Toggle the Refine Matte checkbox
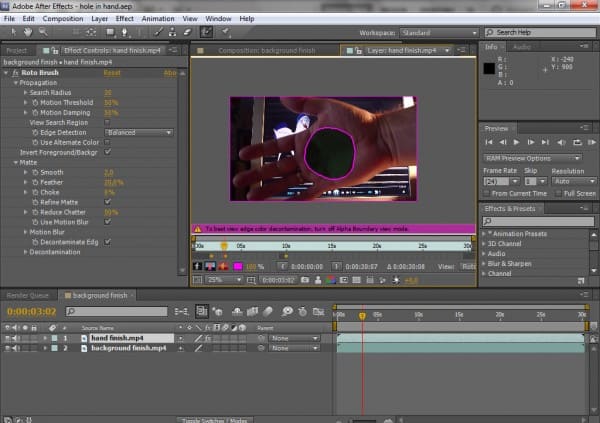Image resolution: width=600 pixels, height=423 pixels. [x=107, y=203]
